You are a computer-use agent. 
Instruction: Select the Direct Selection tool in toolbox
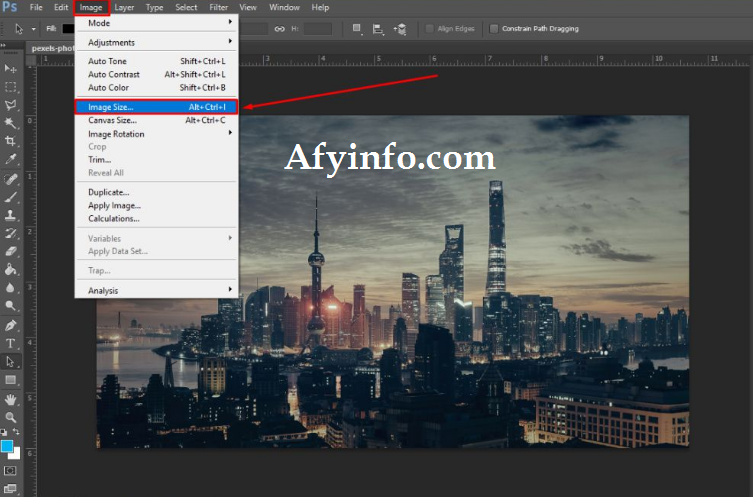[11, 362]
